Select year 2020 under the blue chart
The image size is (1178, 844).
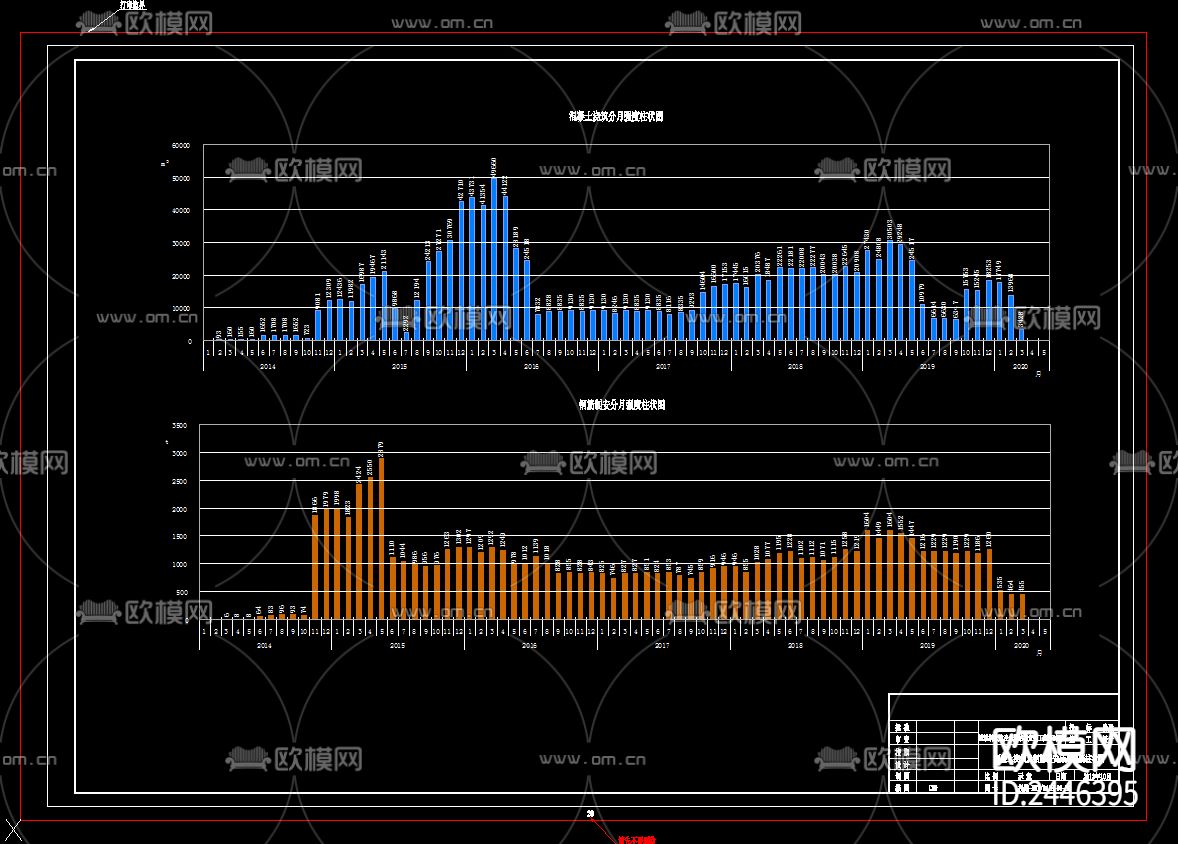(1020, 367)
